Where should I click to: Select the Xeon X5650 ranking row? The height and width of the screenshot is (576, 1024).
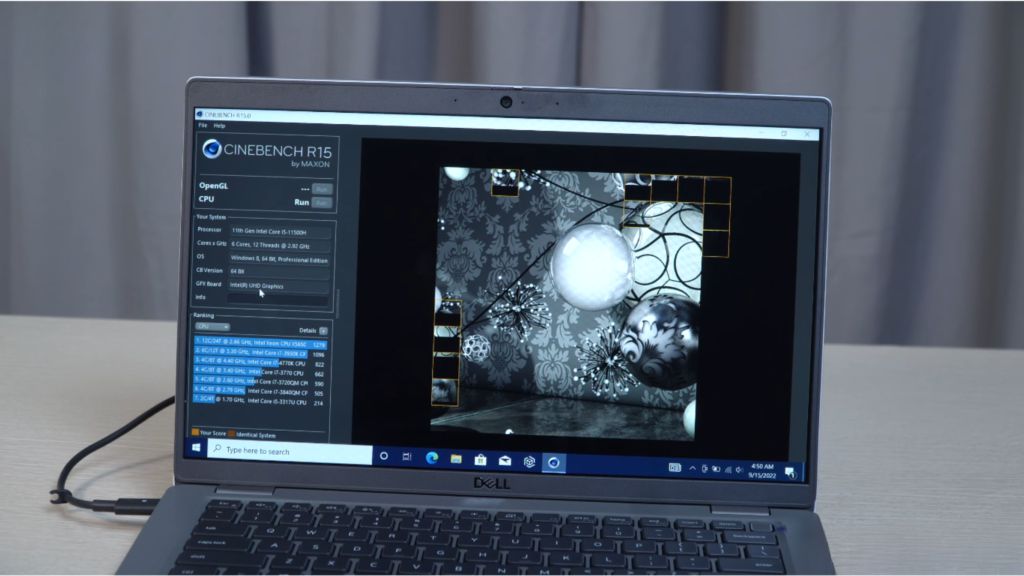(x=261, y=343)
